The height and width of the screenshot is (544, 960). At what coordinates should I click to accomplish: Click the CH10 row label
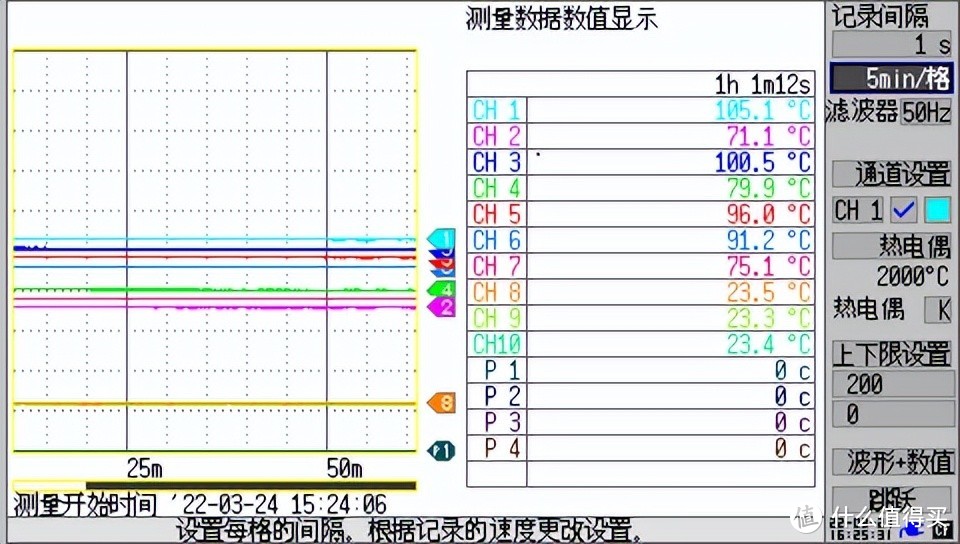pyautogui.click(x=497, y=344)
